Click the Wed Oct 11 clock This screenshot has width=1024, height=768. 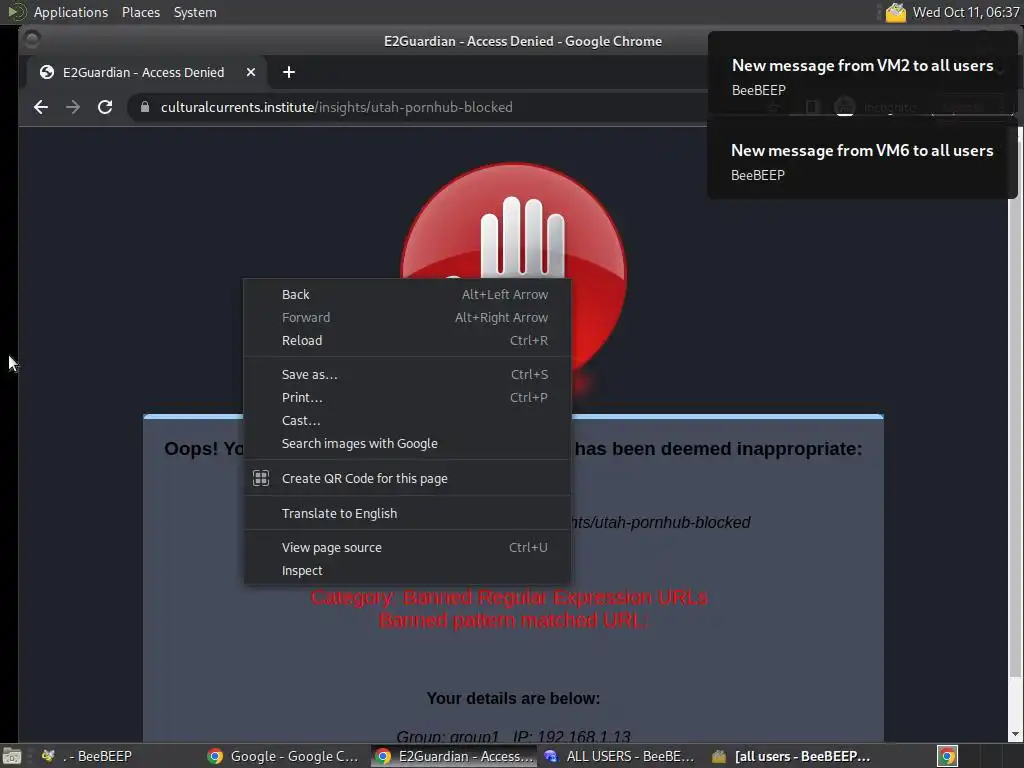pos(966,12)
